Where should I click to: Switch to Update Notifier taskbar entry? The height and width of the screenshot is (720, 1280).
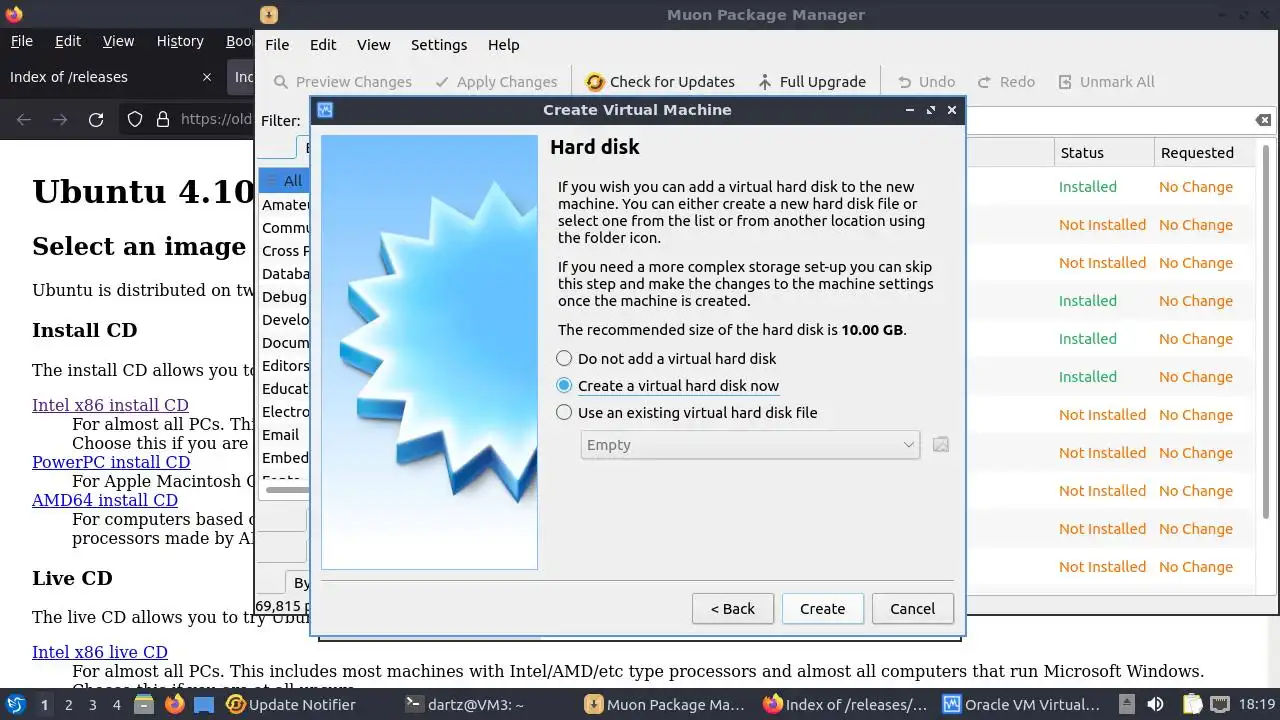pos(291,705)
